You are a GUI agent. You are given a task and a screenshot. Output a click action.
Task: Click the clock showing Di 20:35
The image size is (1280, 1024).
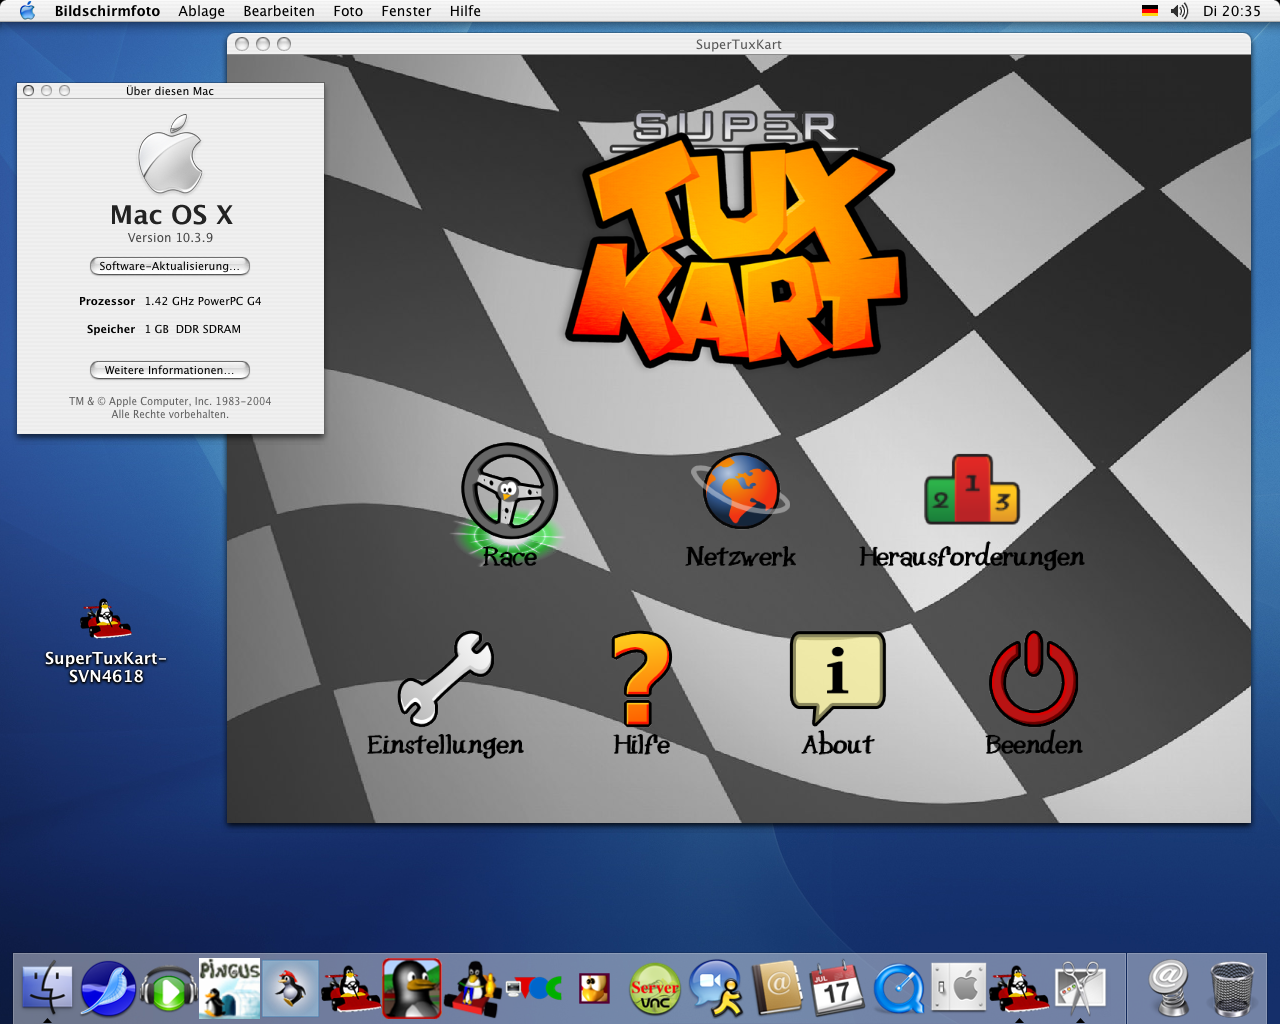coord(1232,11)
